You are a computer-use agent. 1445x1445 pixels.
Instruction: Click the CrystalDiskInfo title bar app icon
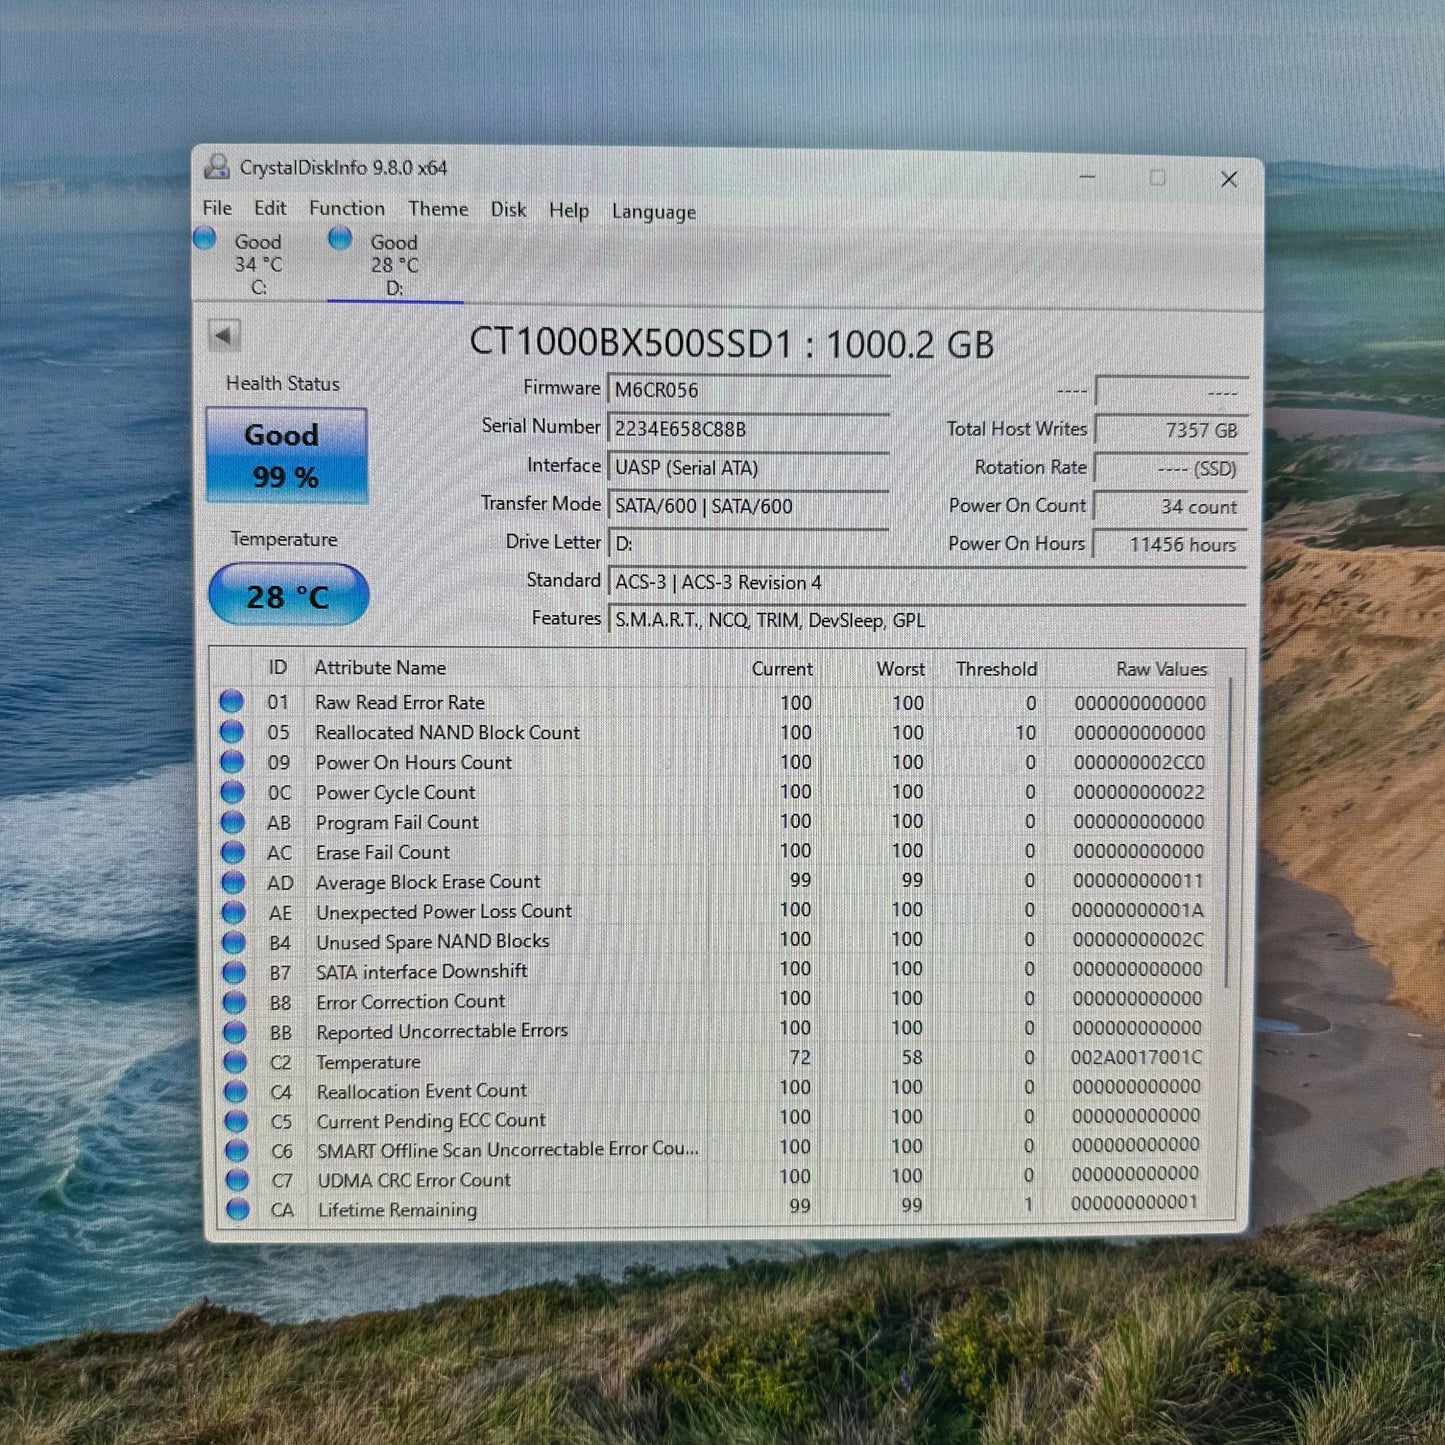216,166
